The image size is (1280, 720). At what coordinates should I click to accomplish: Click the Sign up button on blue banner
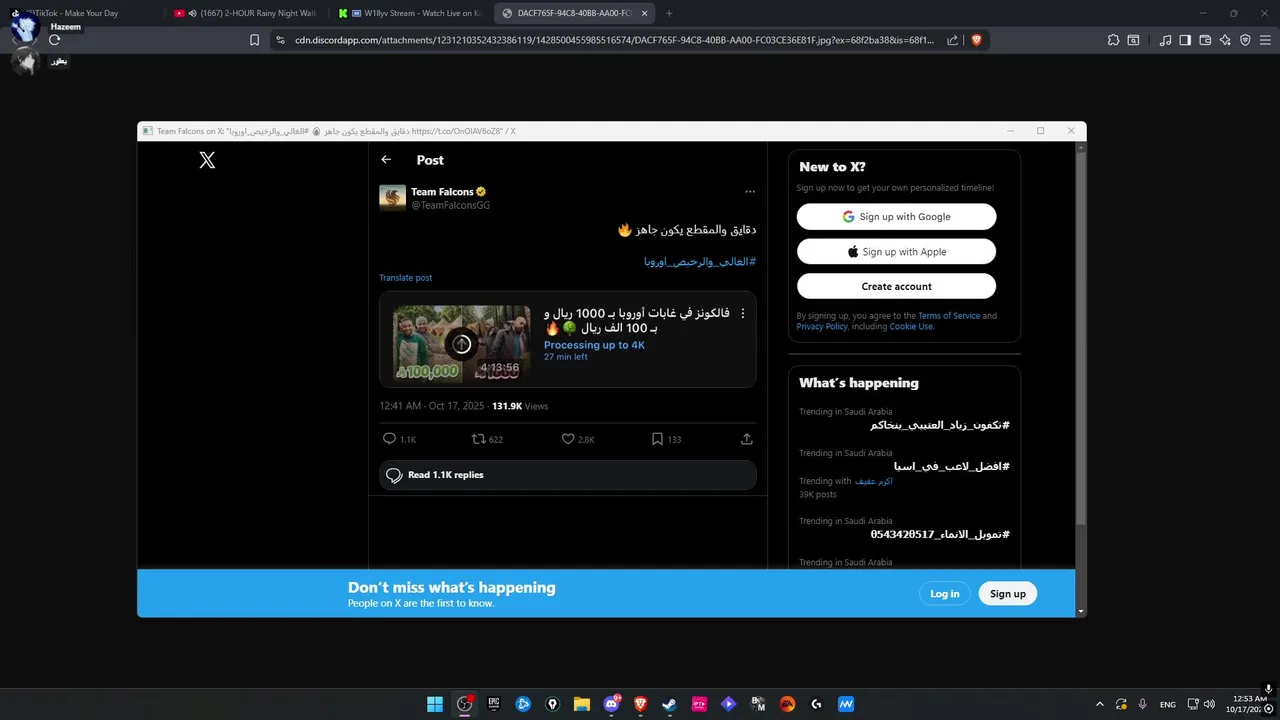pos(1007,593)
